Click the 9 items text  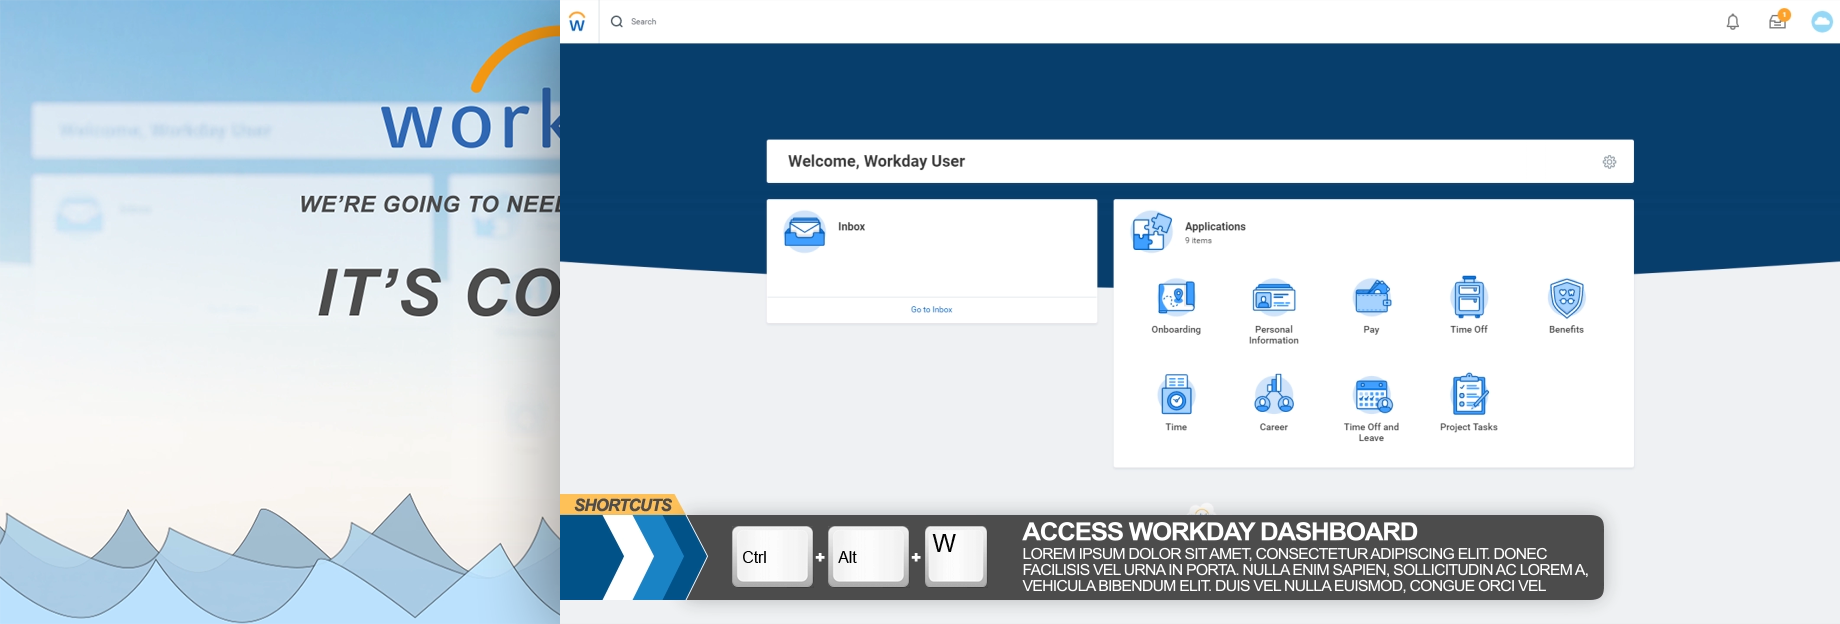[1198, 241]
